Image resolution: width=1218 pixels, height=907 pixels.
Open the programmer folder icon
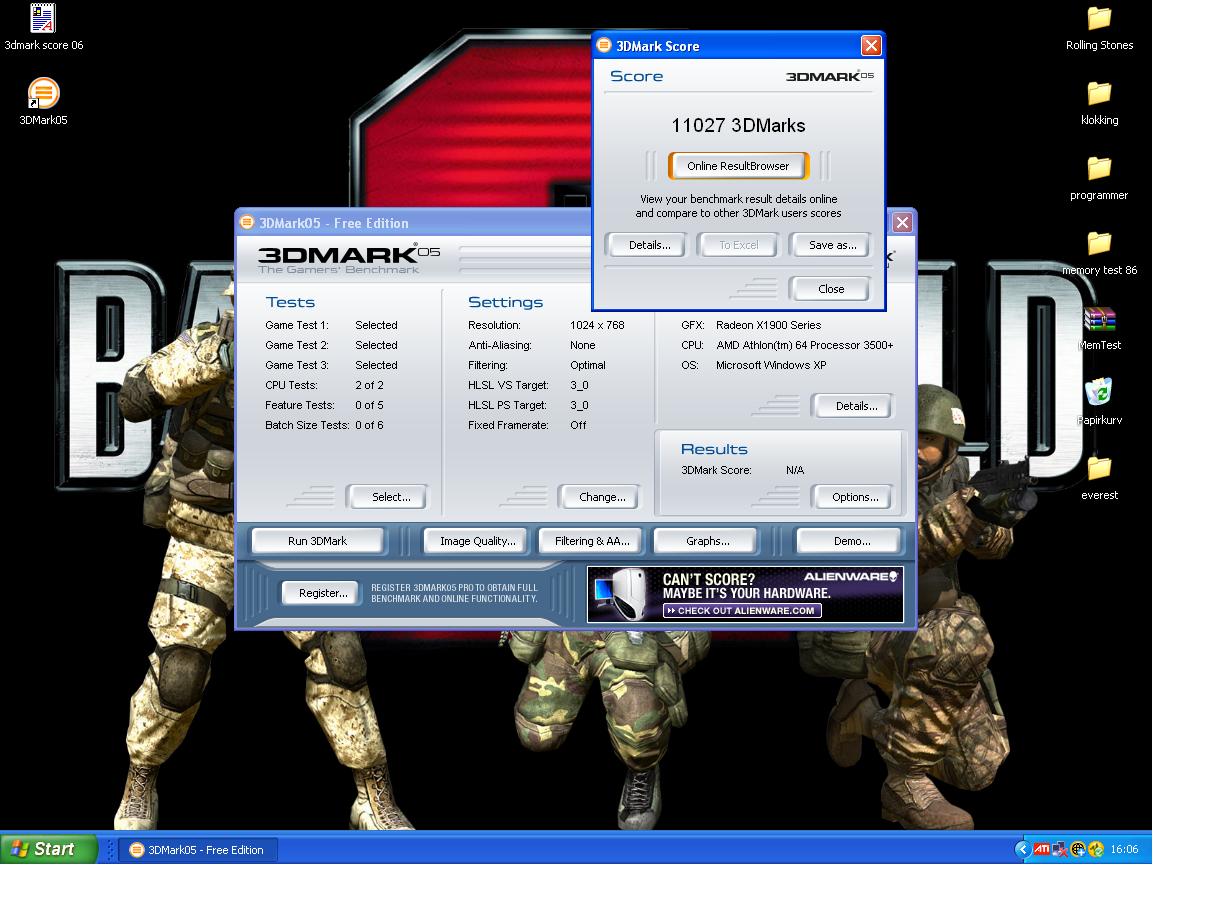pyautogui.click(x=1099, y=168)
